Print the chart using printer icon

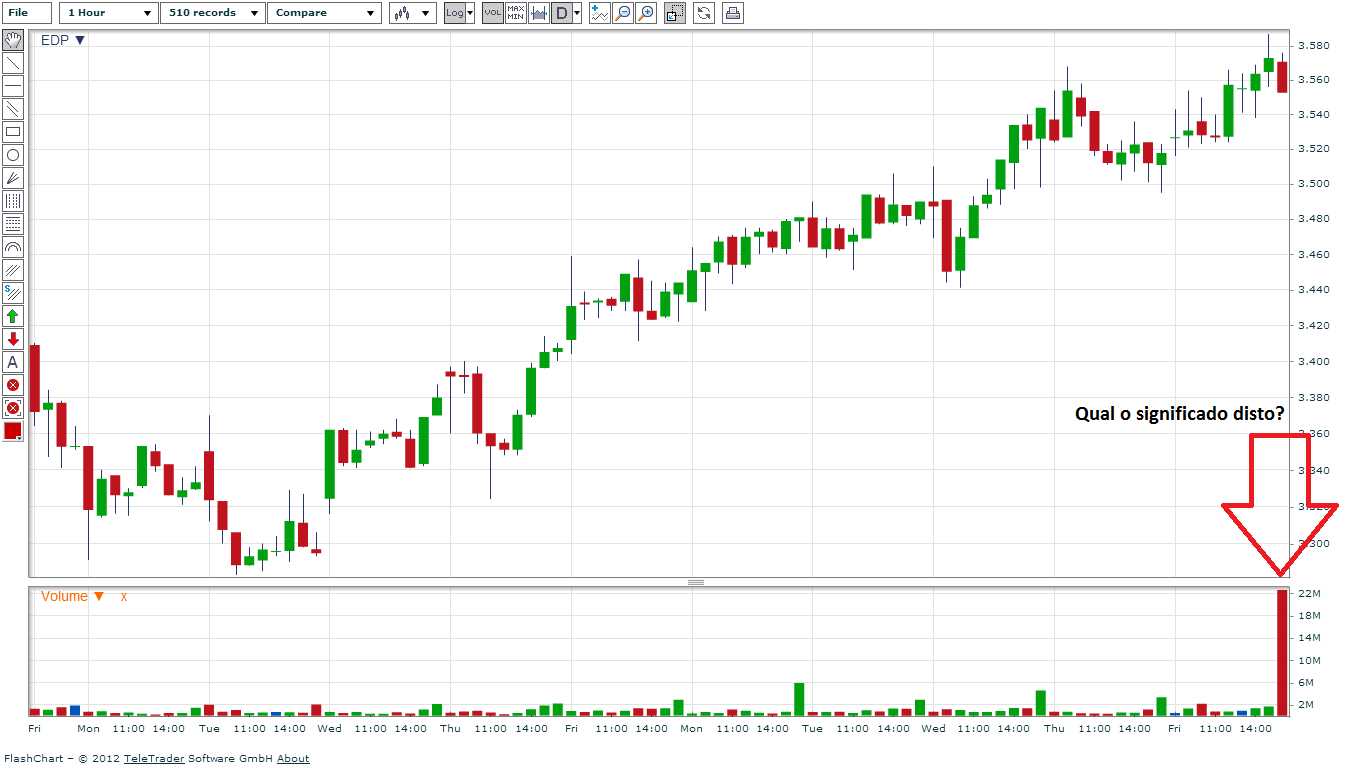[x=733, y=13]
